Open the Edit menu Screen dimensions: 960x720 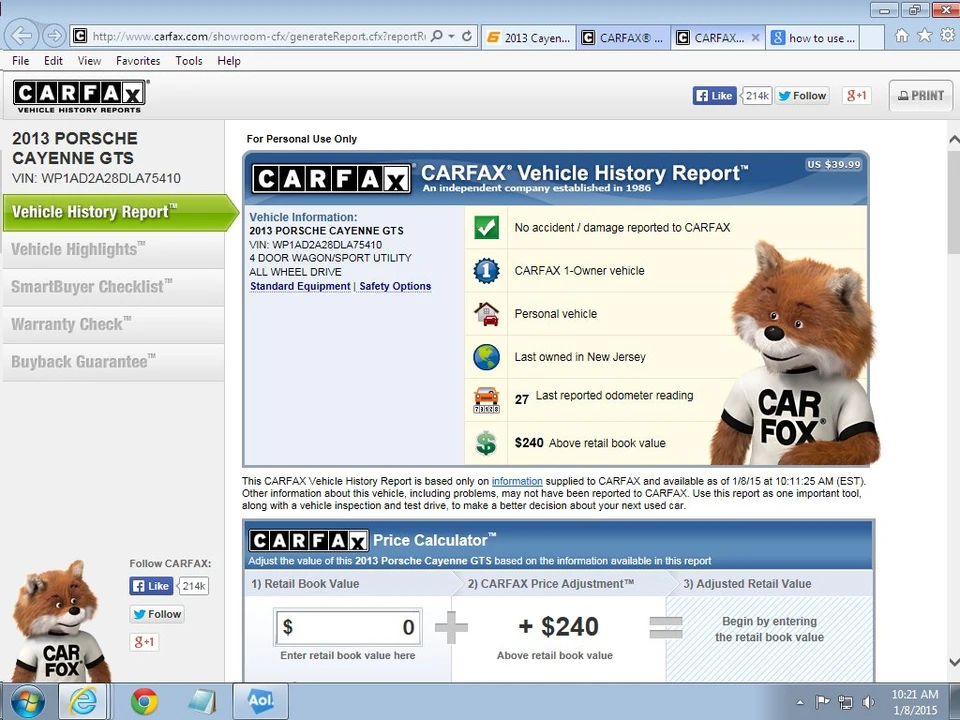53,61
